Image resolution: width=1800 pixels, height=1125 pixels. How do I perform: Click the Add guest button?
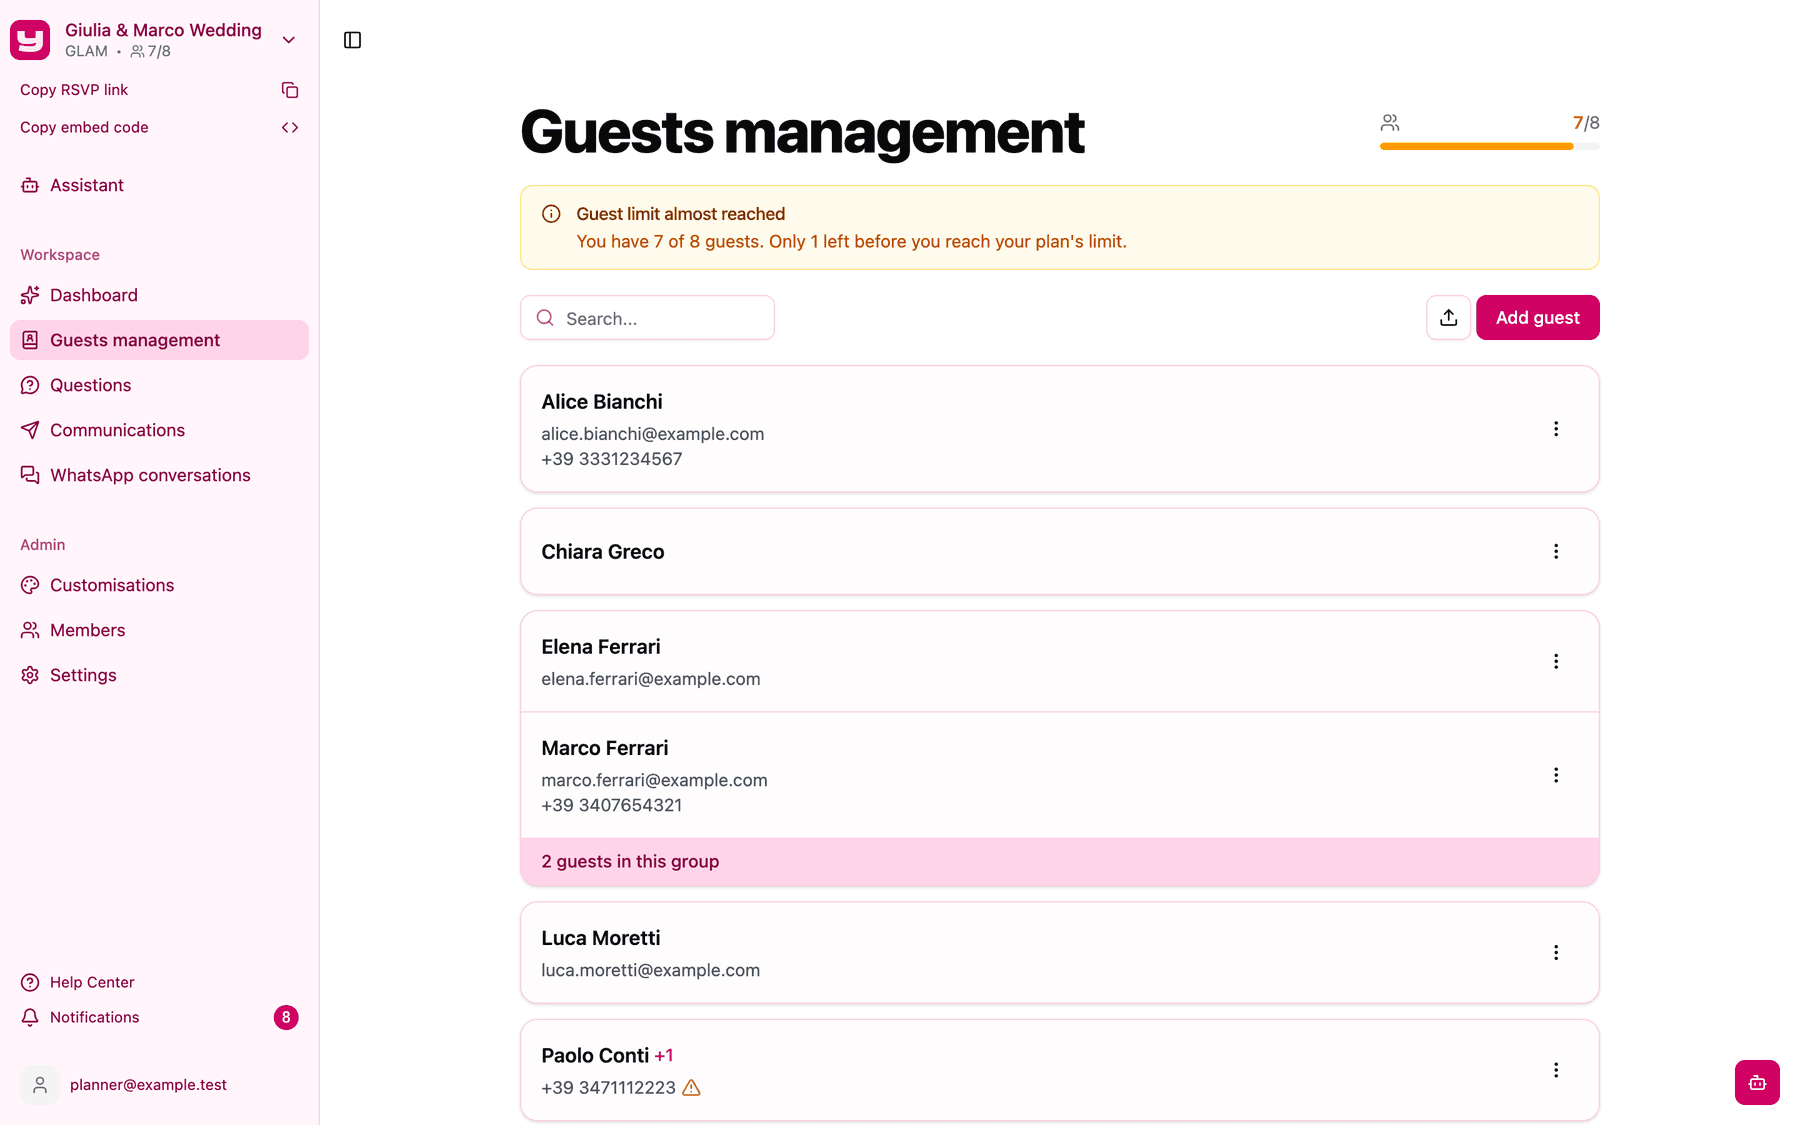click(x=1538, y=318)
